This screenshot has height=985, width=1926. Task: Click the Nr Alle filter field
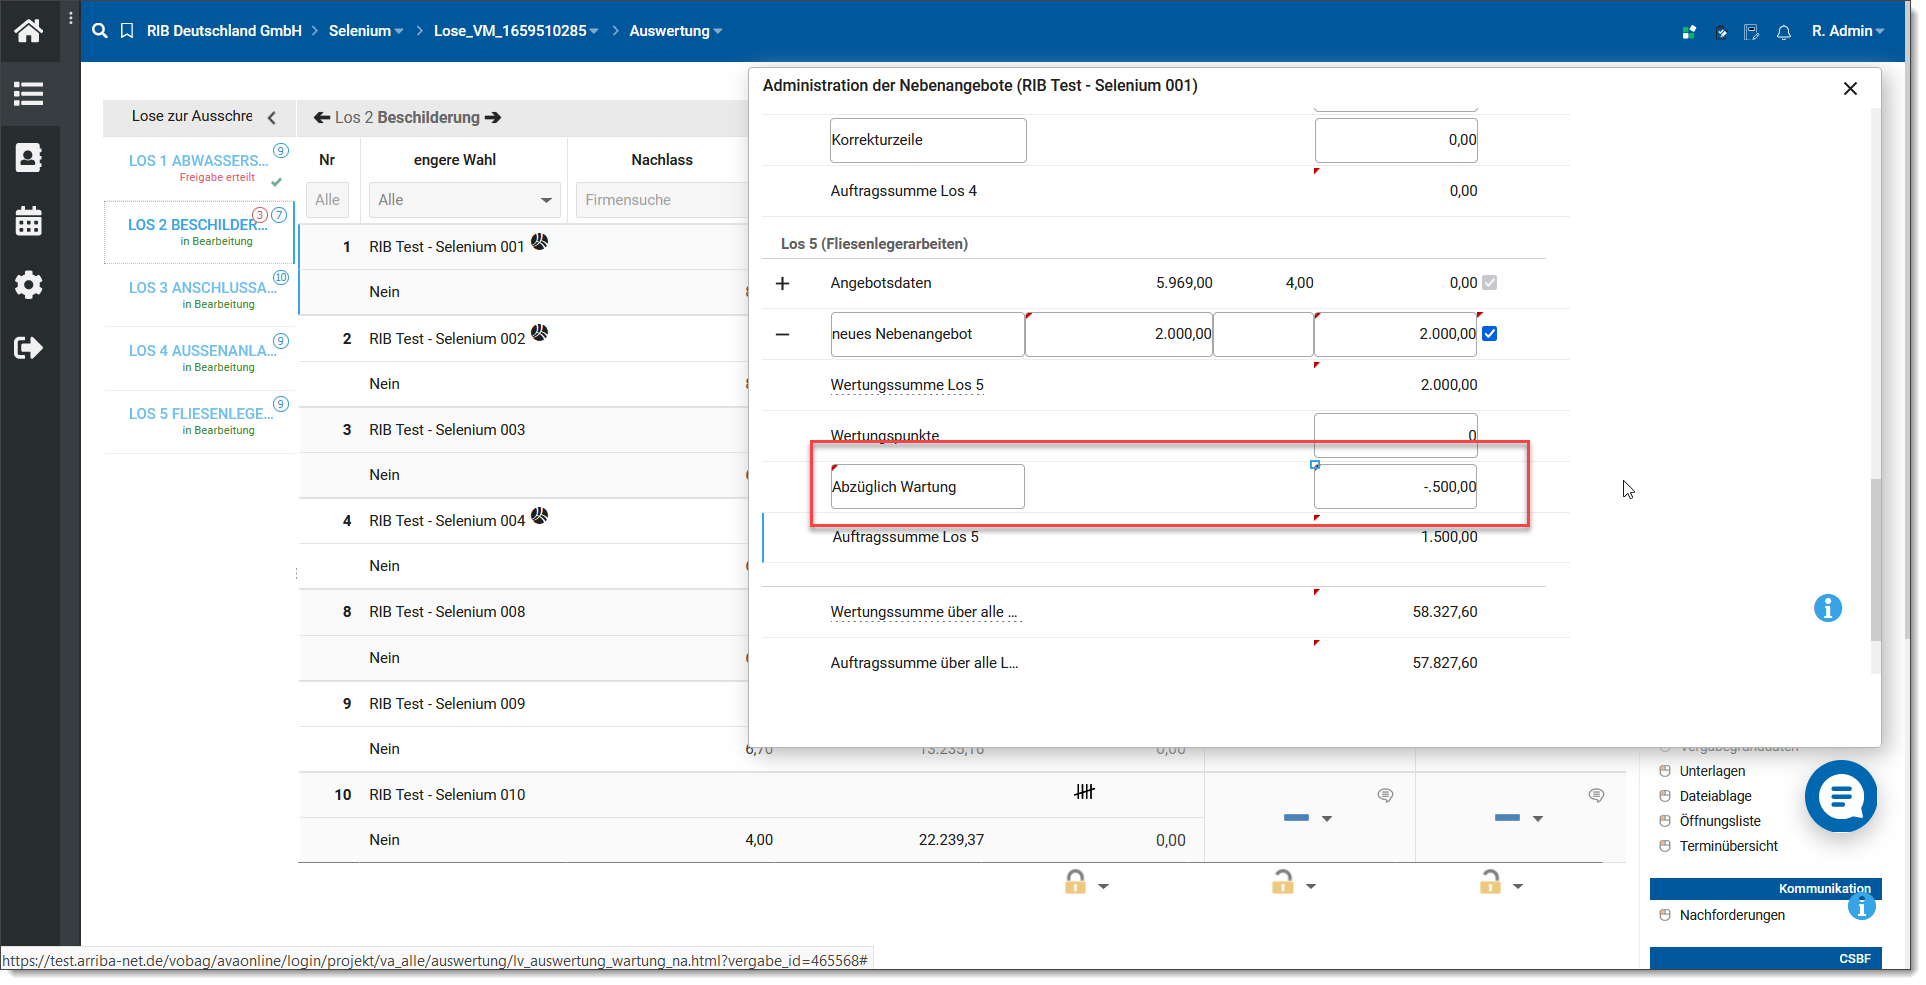click(x=327, y=200)
